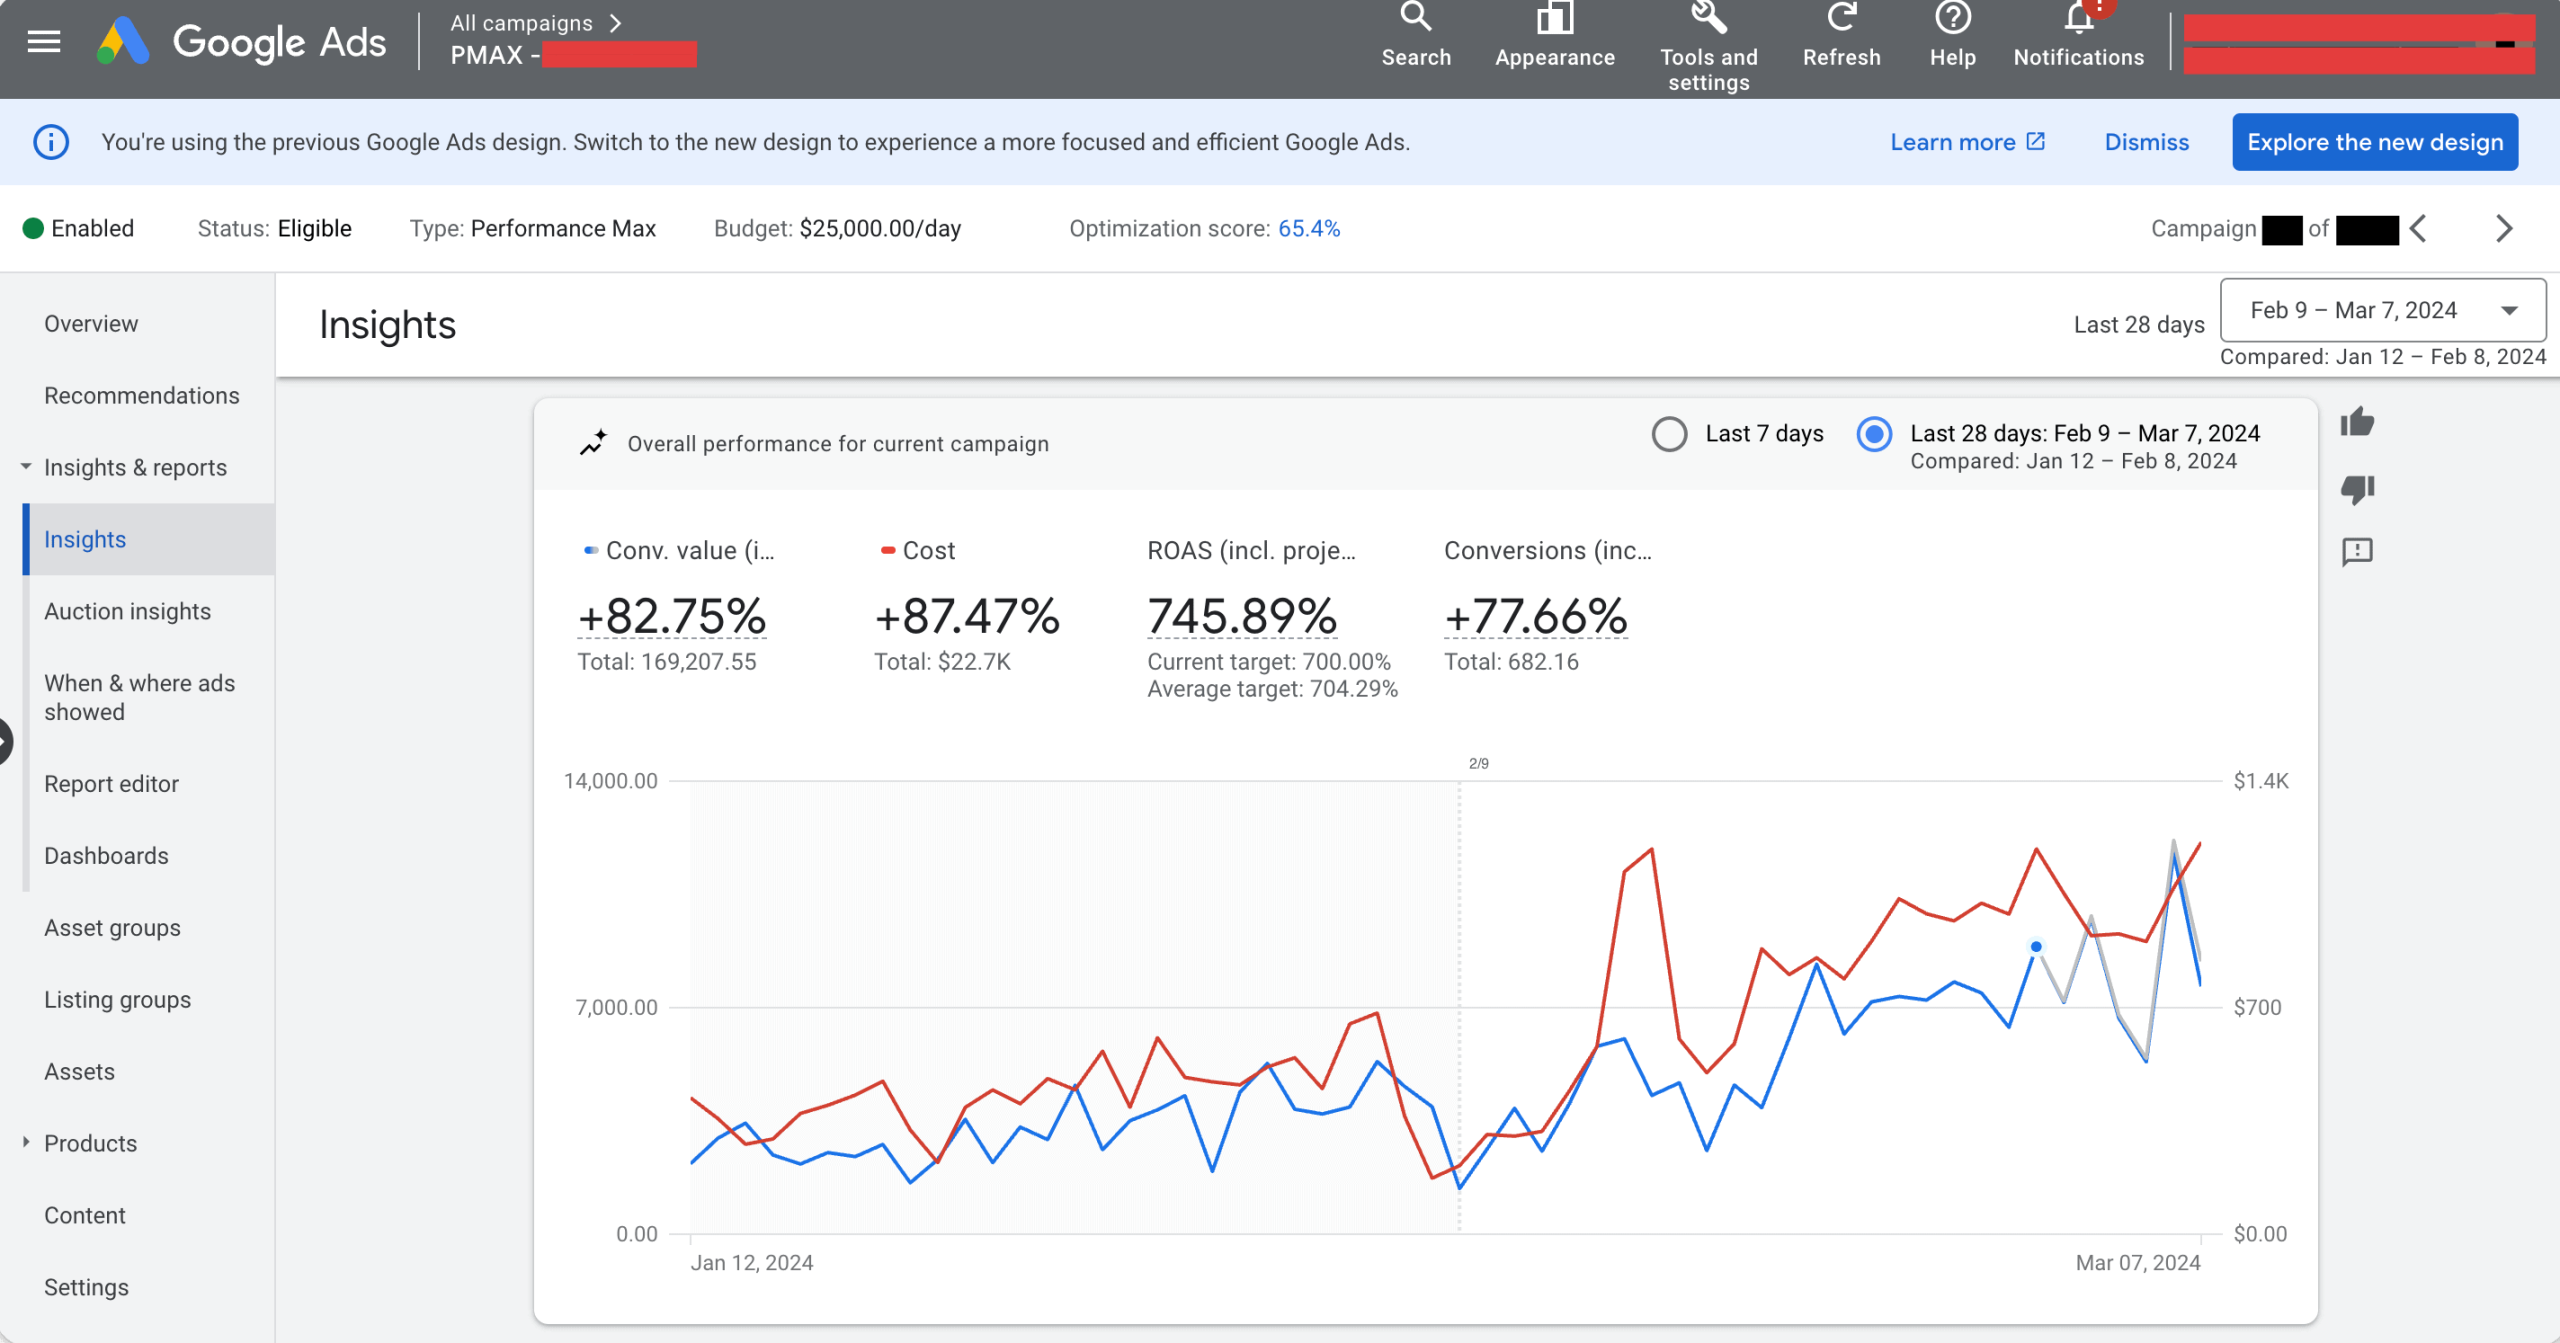Screen dimensions: 2560x1343
Task: Select Conversions metric +77.66%
Action: pos(1536,616)
